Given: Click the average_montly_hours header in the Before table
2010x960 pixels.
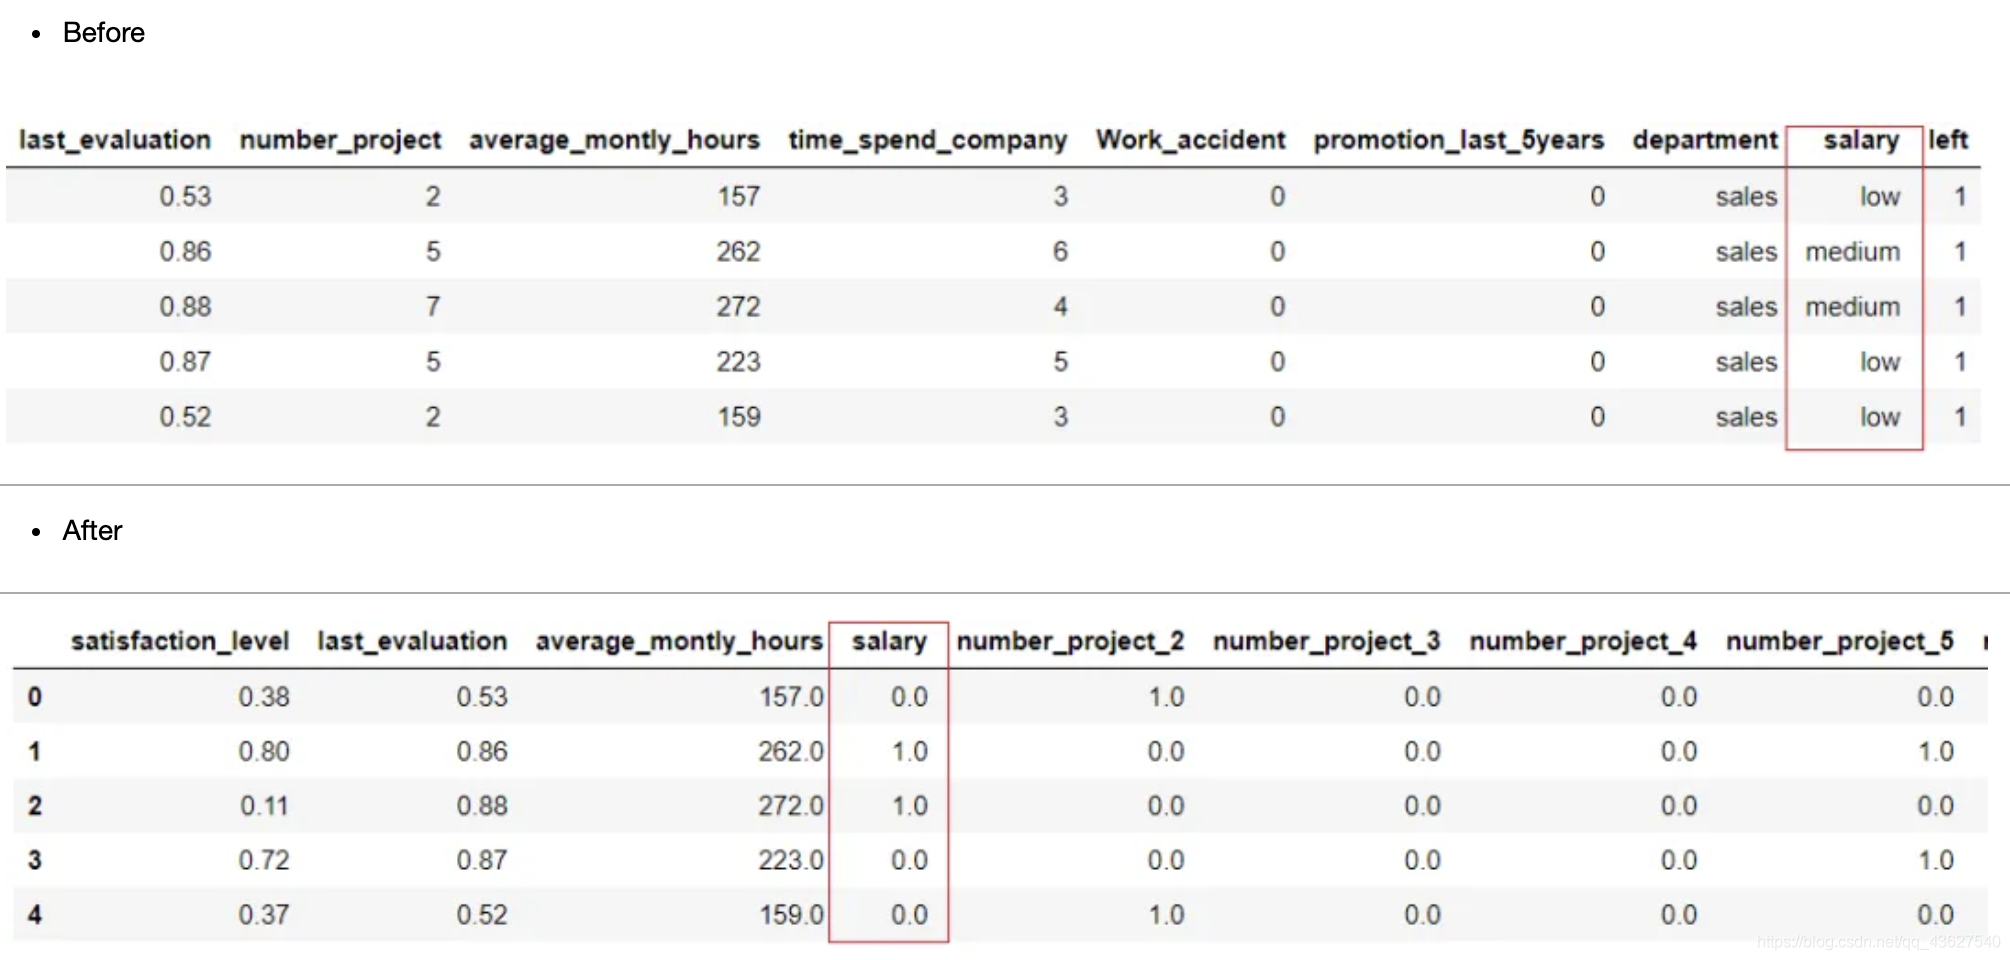Looking at the screenshot, I should point(614,140).
